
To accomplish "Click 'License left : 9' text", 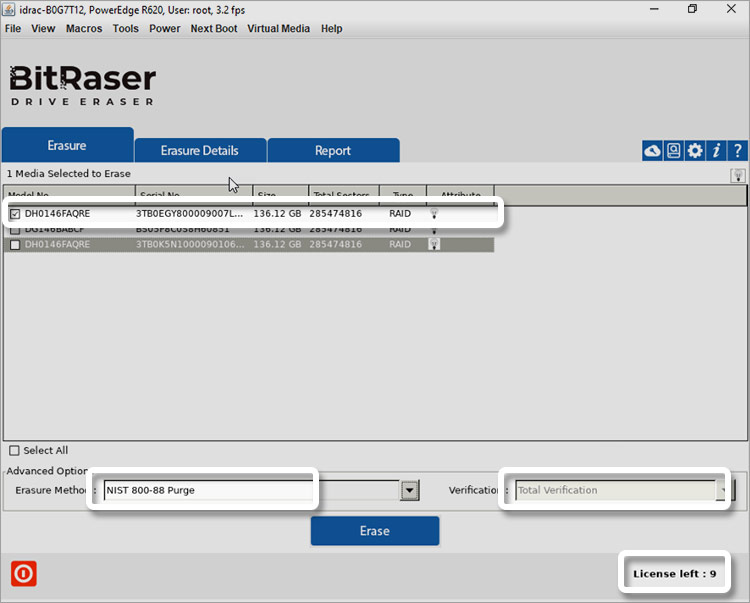I will tap(674, 574).
